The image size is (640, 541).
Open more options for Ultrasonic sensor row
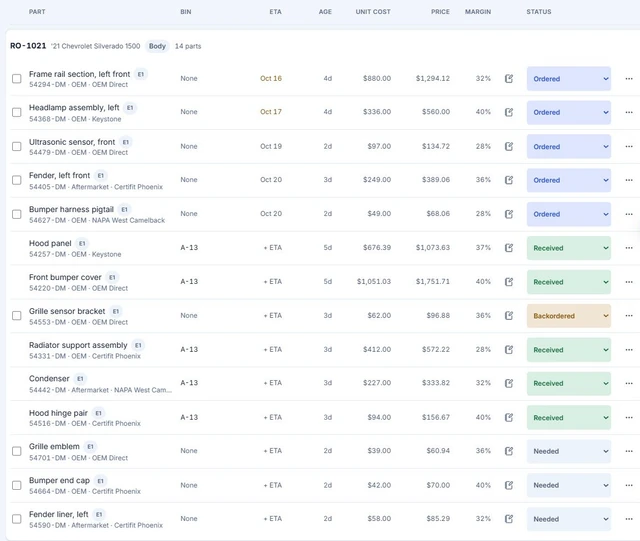[629, 146]
